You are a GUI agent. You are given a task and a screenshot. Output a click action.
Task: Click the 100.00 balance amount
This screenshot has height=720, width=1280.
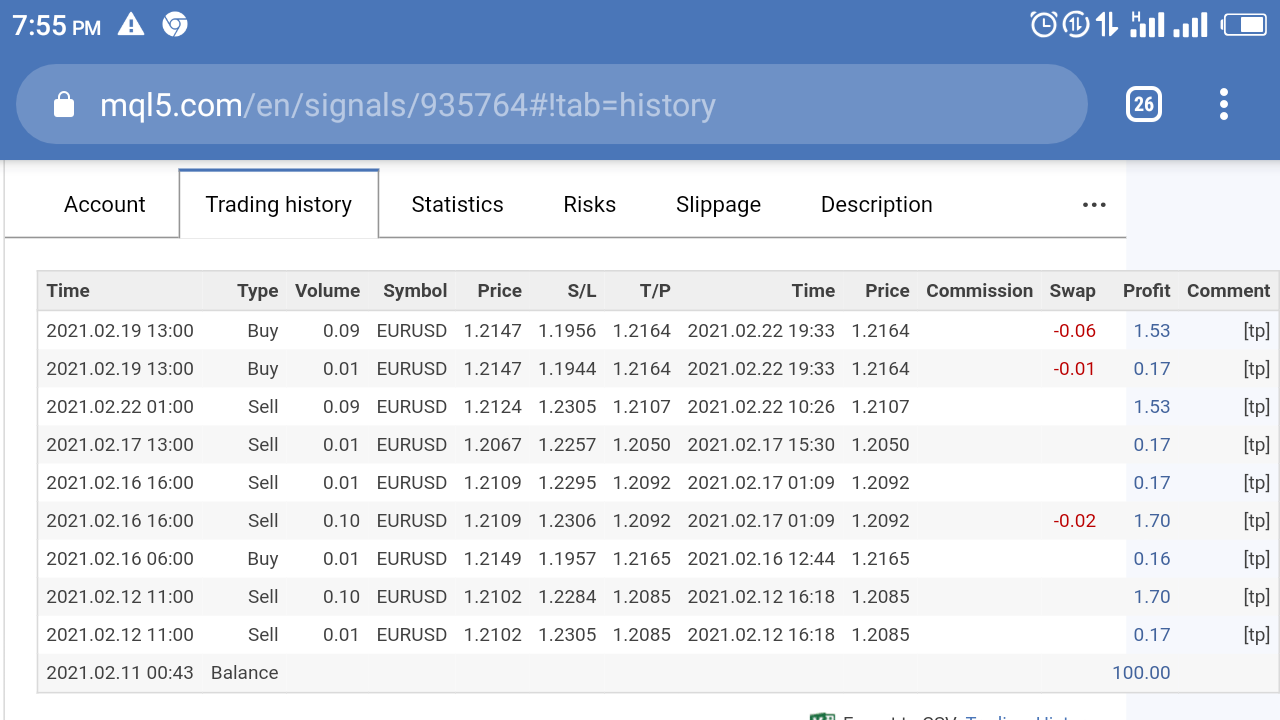1141,673
